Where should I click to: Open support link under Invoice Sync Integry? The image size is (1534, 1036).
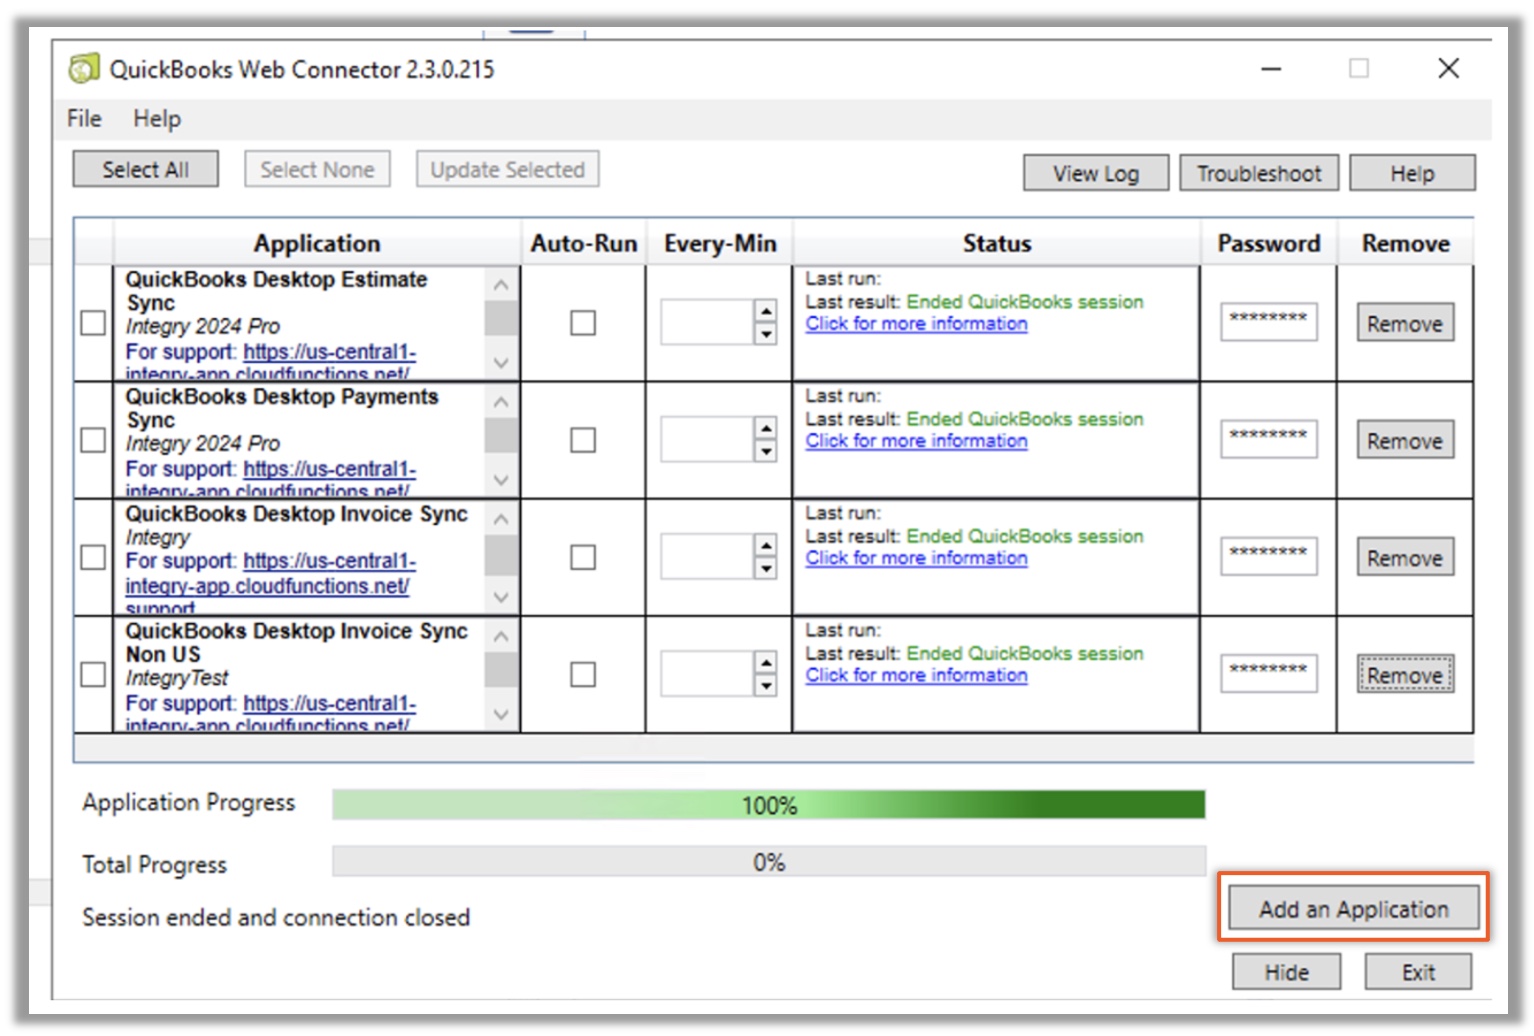pos(329,561)
